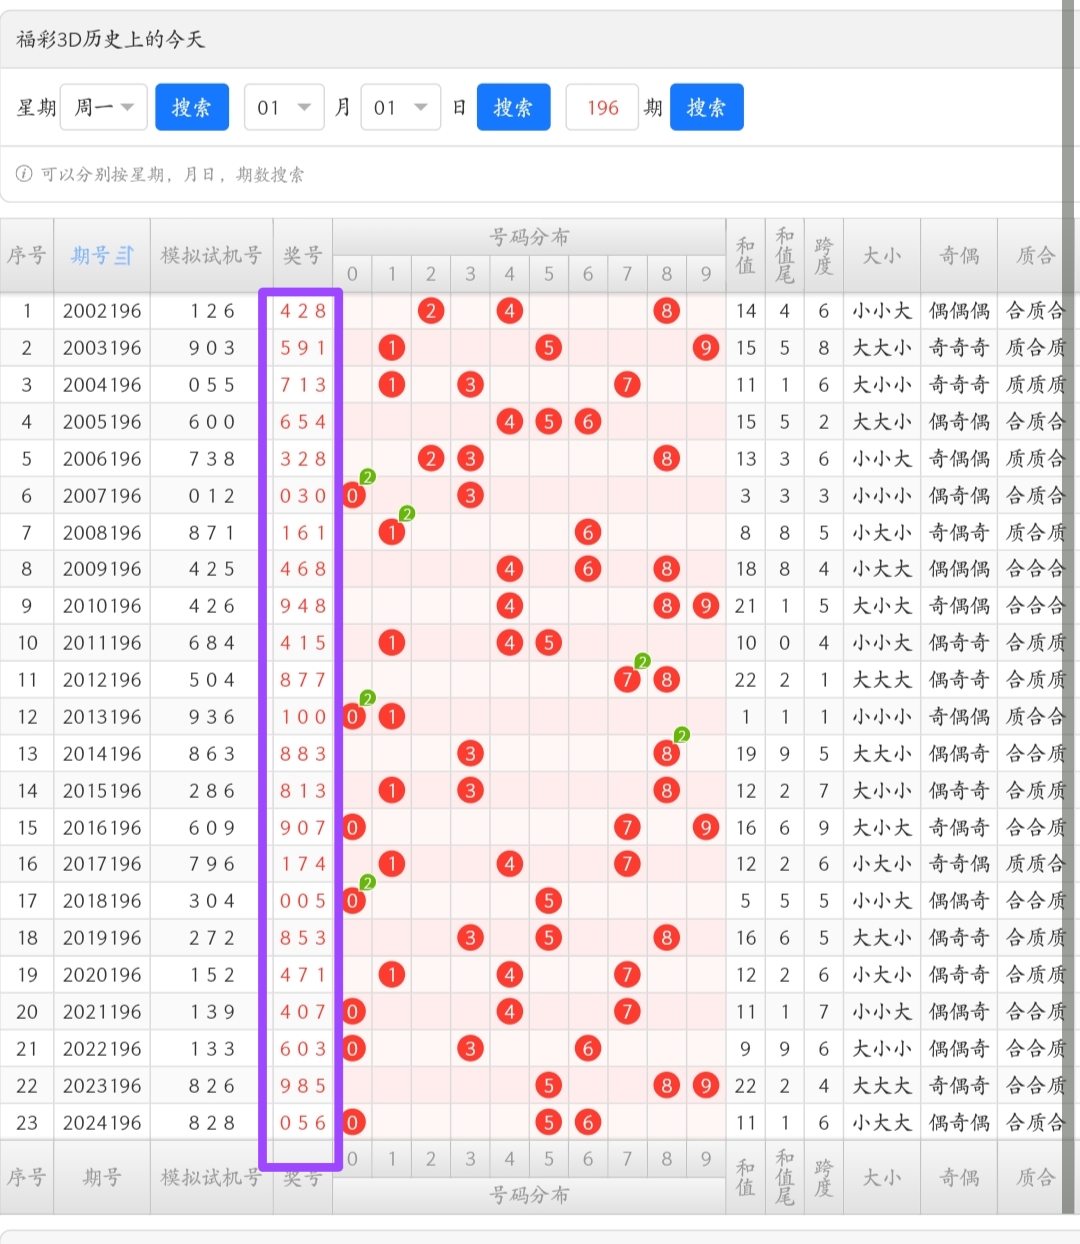Click red ball 9 in row 2003196
Screen dimensions: 1080x1244
click(706, 348)
